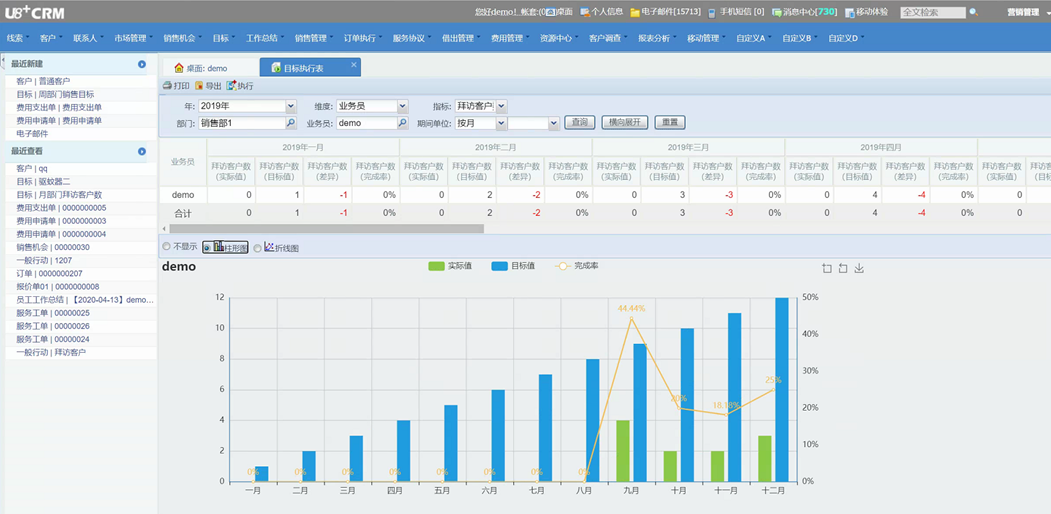Click the green 九月 实际值 bar
1051x514 pixels.
coord(623,450)
